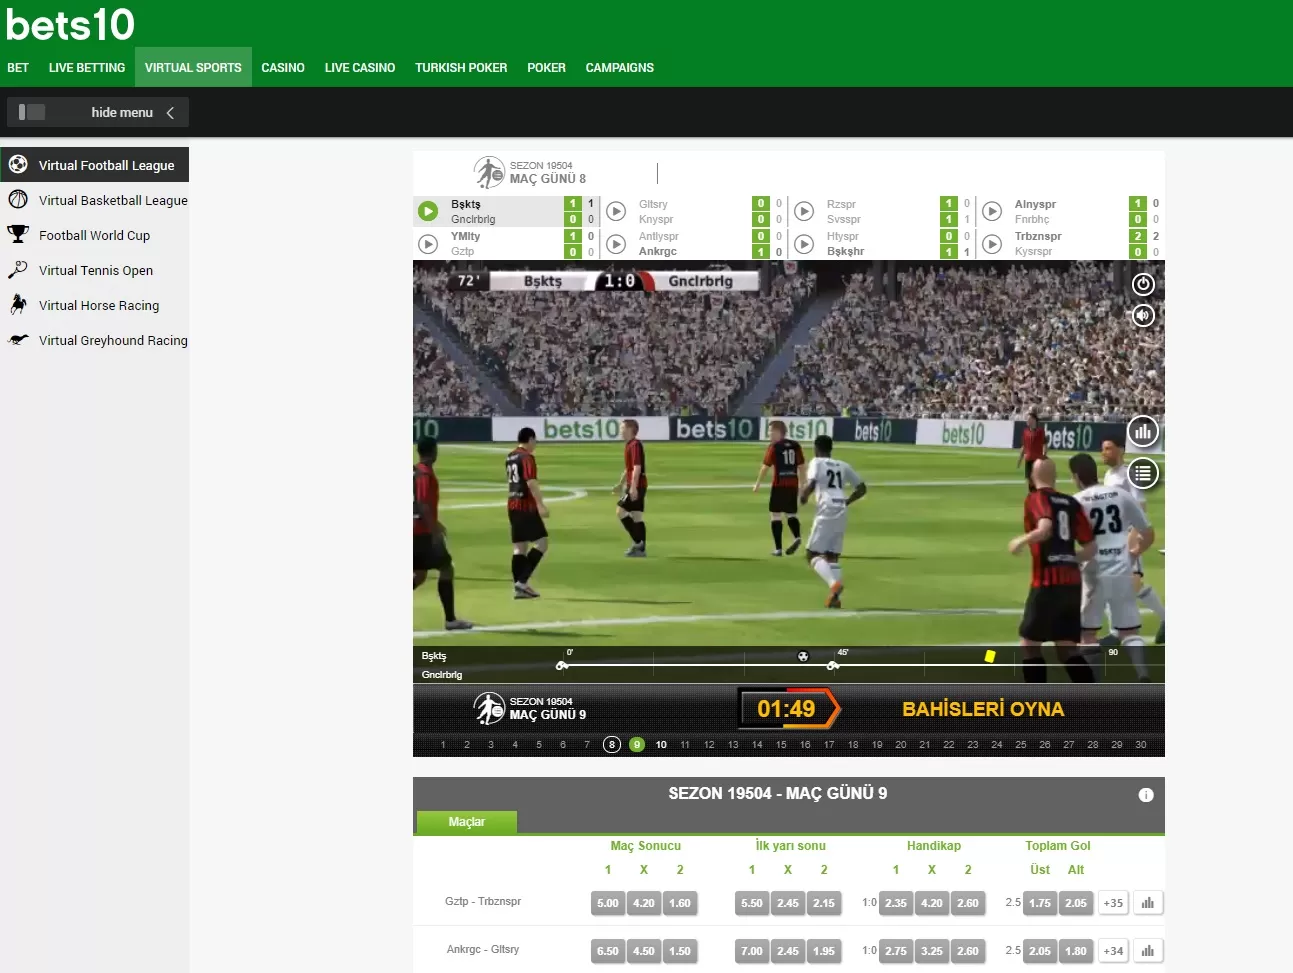The height and width of the screenshot is (973, 1293).
Task: Open stats chart for Ankrgc - Gltsry
Action: [x=1148, y=951]
